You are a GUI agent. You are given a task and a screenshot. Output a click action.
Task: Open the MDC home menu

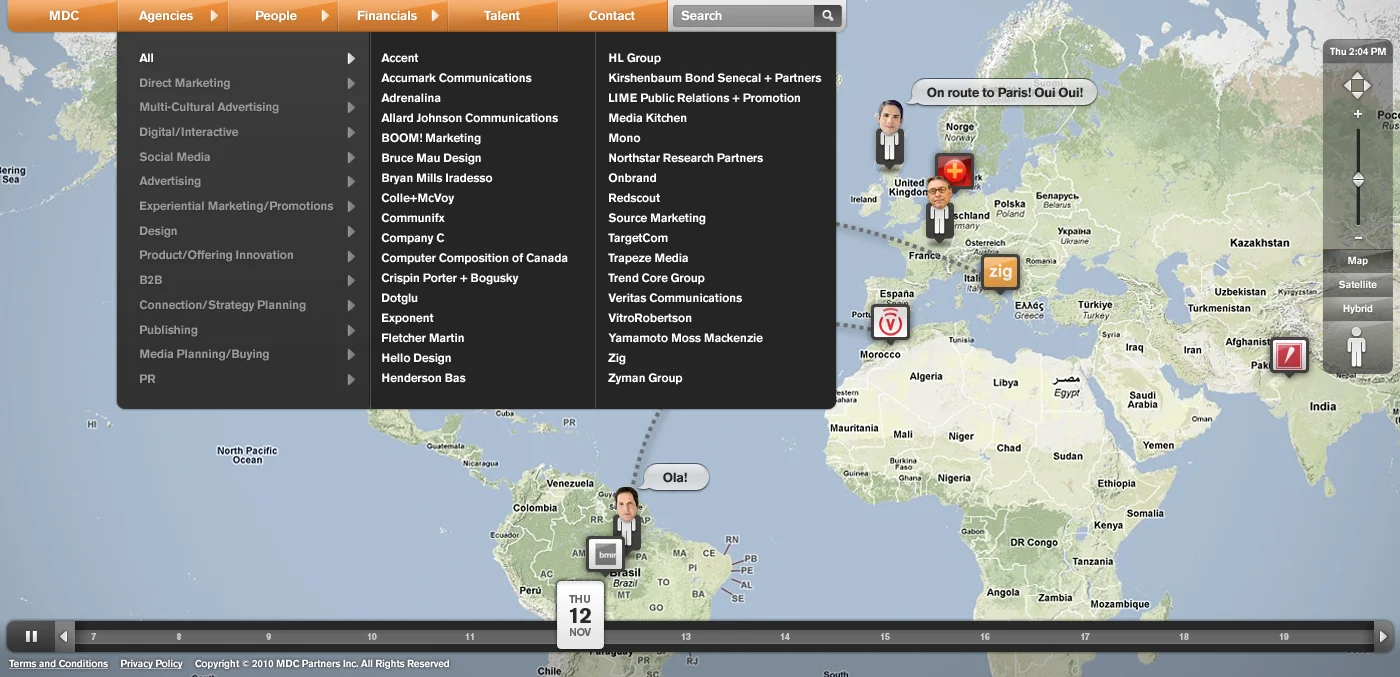[64, 16]
